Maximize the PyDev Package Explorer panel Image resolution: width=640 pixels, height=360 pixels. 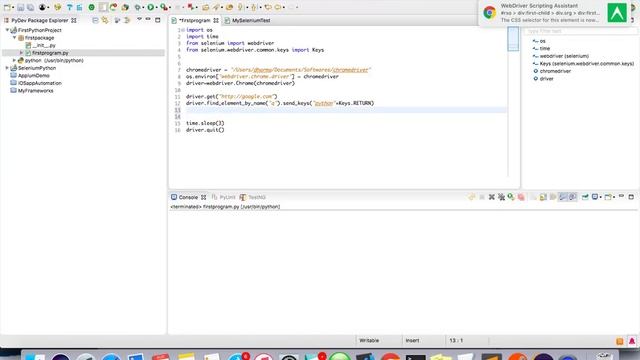pos(158,20)
